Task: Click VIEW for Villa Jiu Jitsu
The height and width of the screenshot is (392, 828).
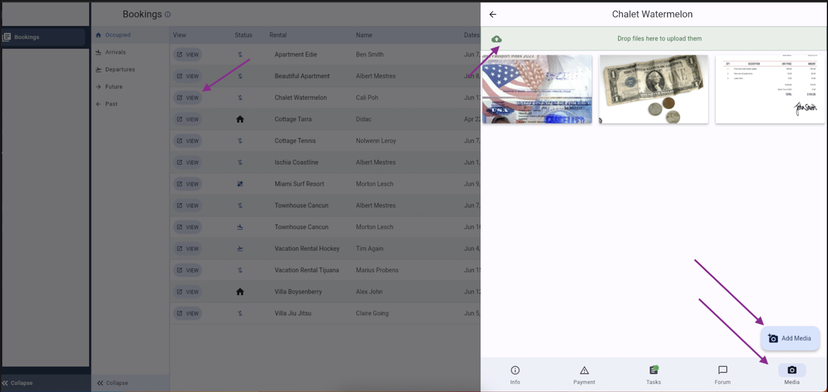Action: 187,313
